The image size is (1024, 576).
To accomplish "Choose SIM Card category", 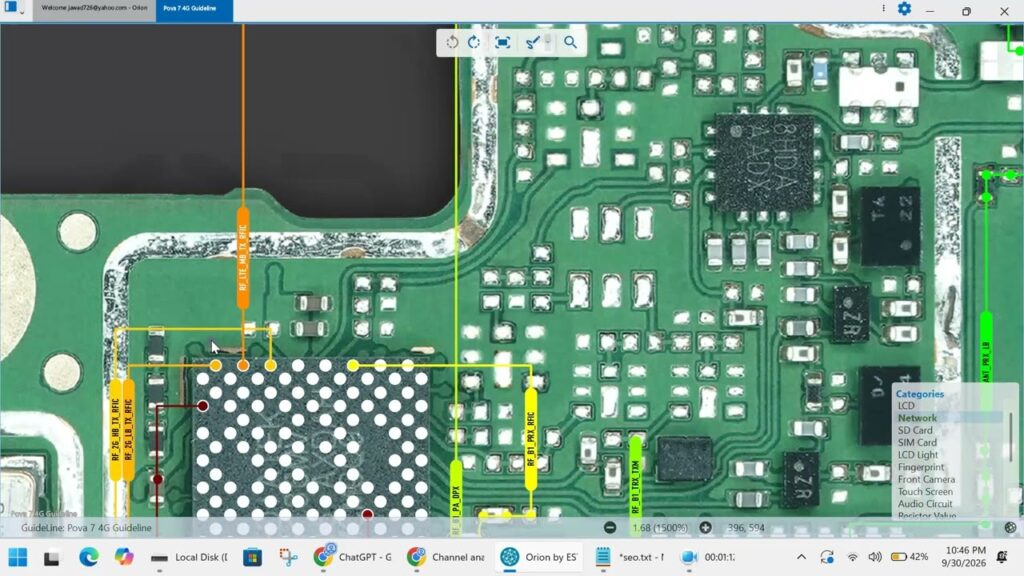I will click(917, 442).
